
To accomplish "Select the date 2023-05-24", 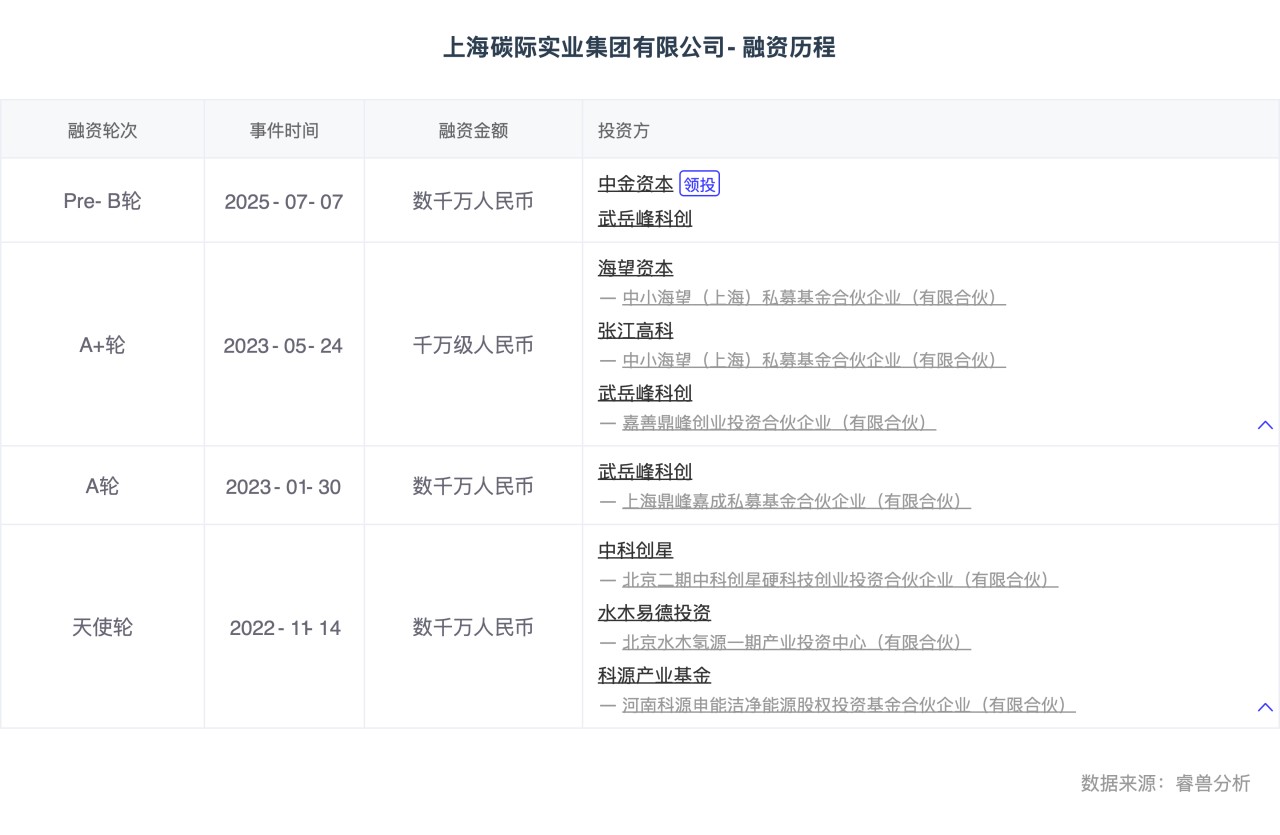I will point(284,346).
